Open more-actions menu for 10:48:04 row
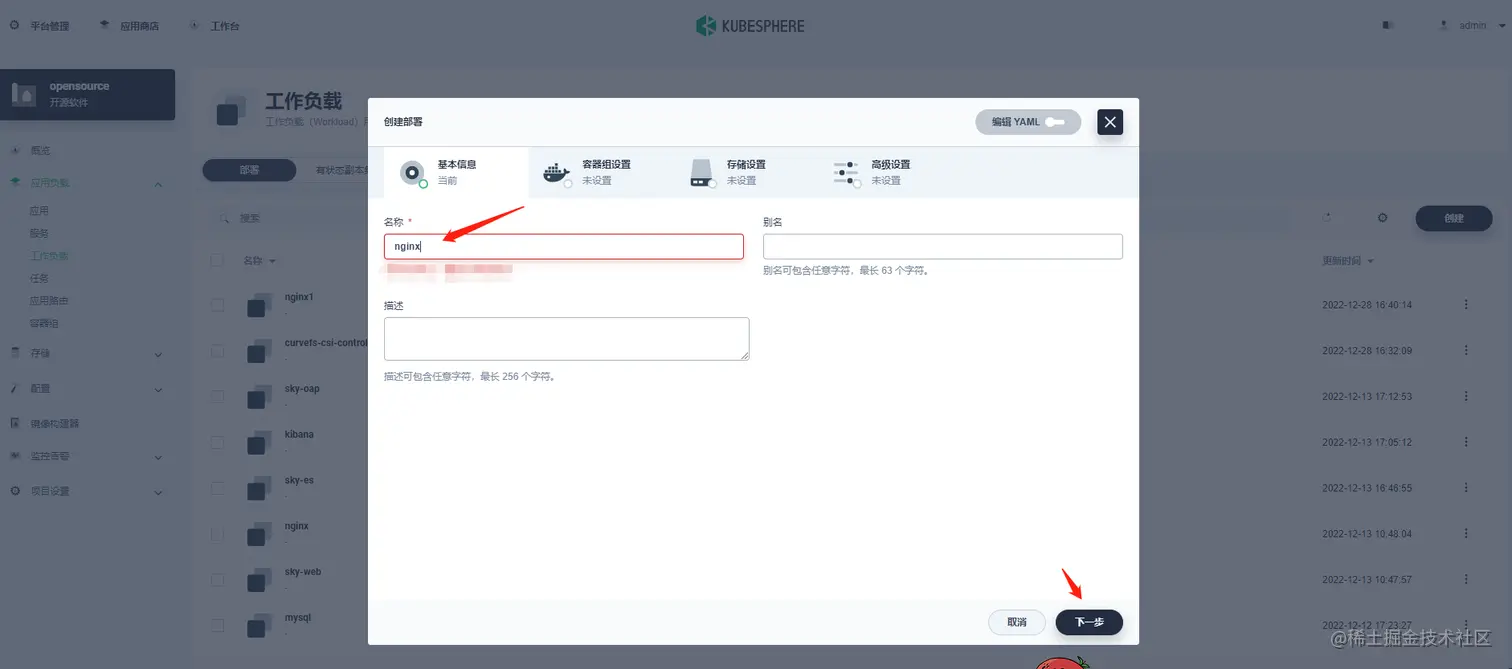 1466,533
